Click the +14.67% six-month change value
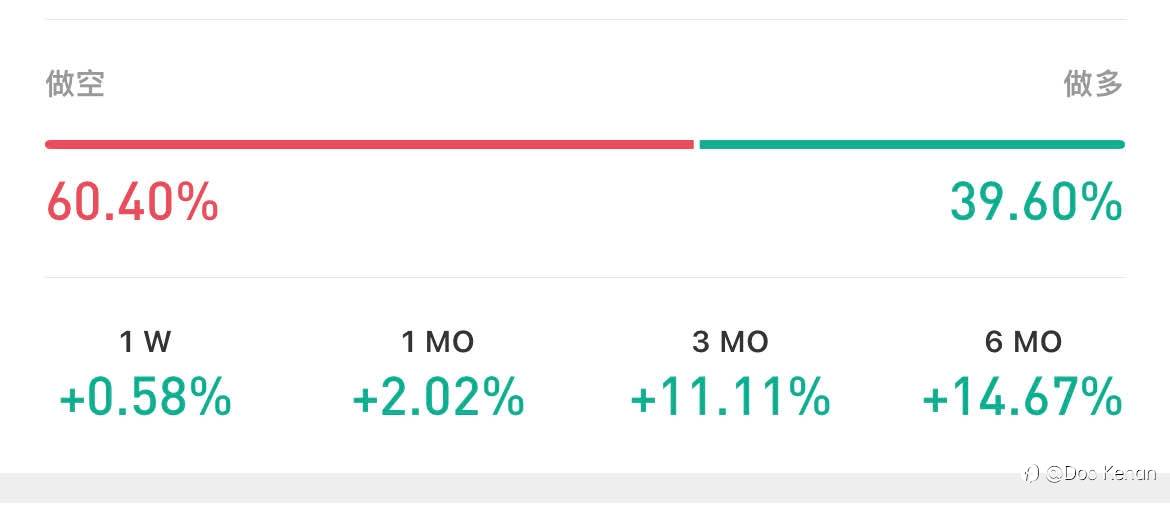The width and height of the screenshot is (1170, 506). click(1022, 397)
